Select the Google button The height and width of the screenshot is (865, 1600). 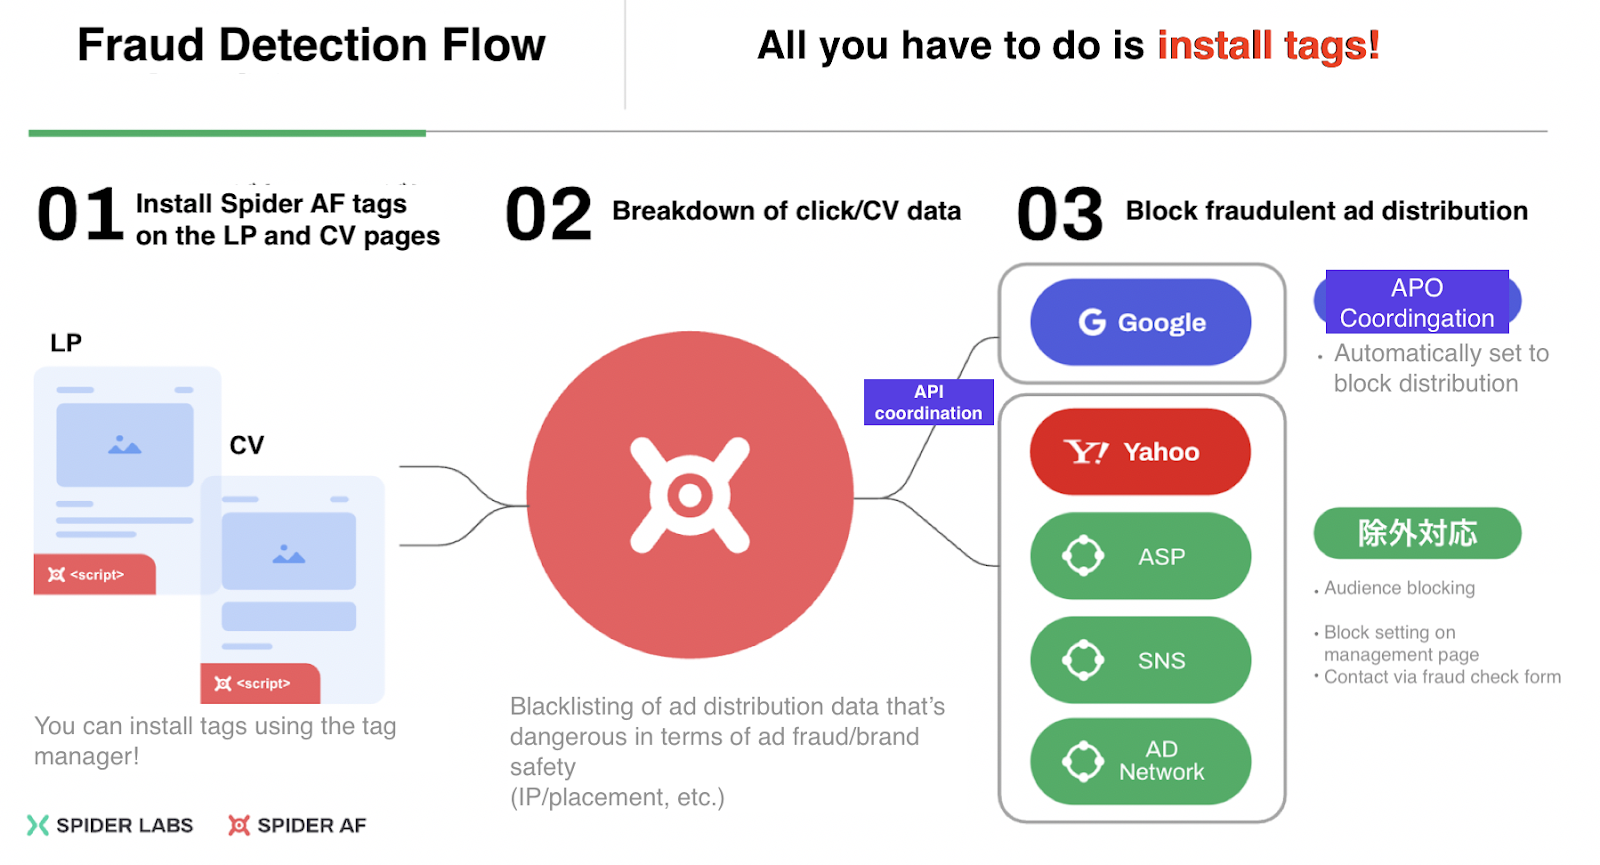(1140, 322)
